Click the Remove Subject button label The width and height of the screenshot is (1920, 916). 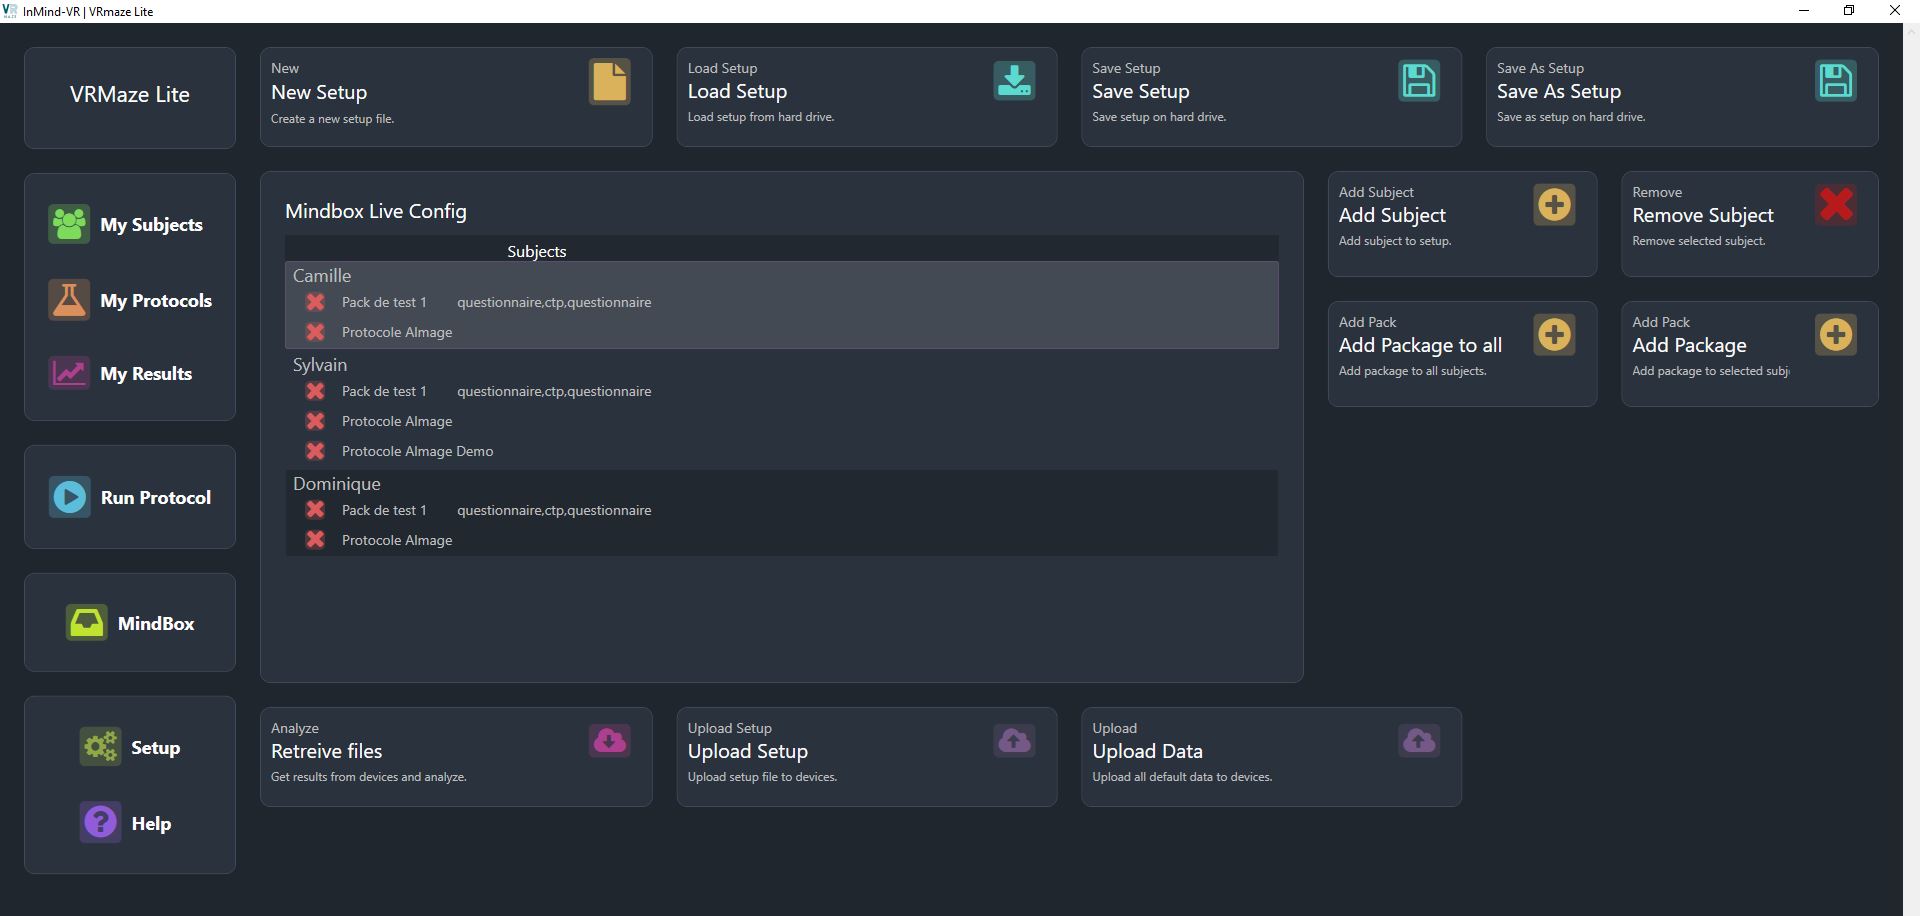pyautogui.click(x=1703, y=215)
